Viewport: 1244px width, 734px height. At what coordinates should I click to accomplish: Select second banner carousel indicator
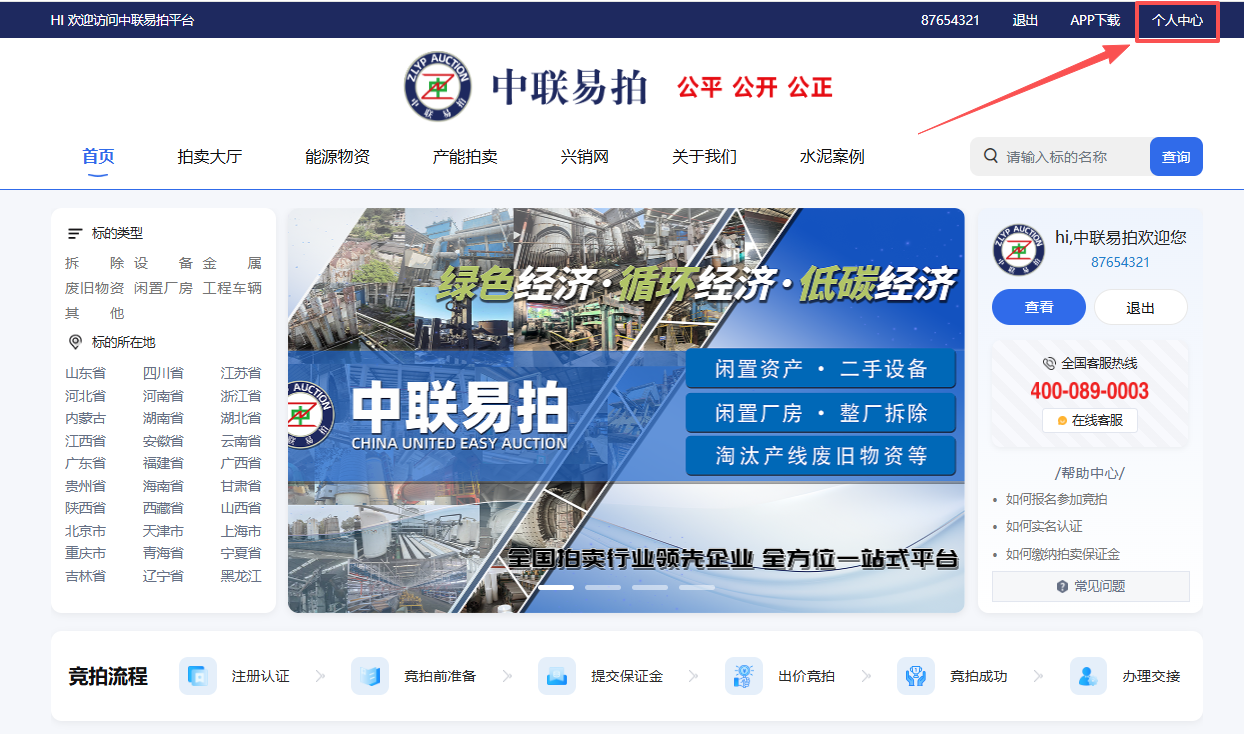coord(603,587)
